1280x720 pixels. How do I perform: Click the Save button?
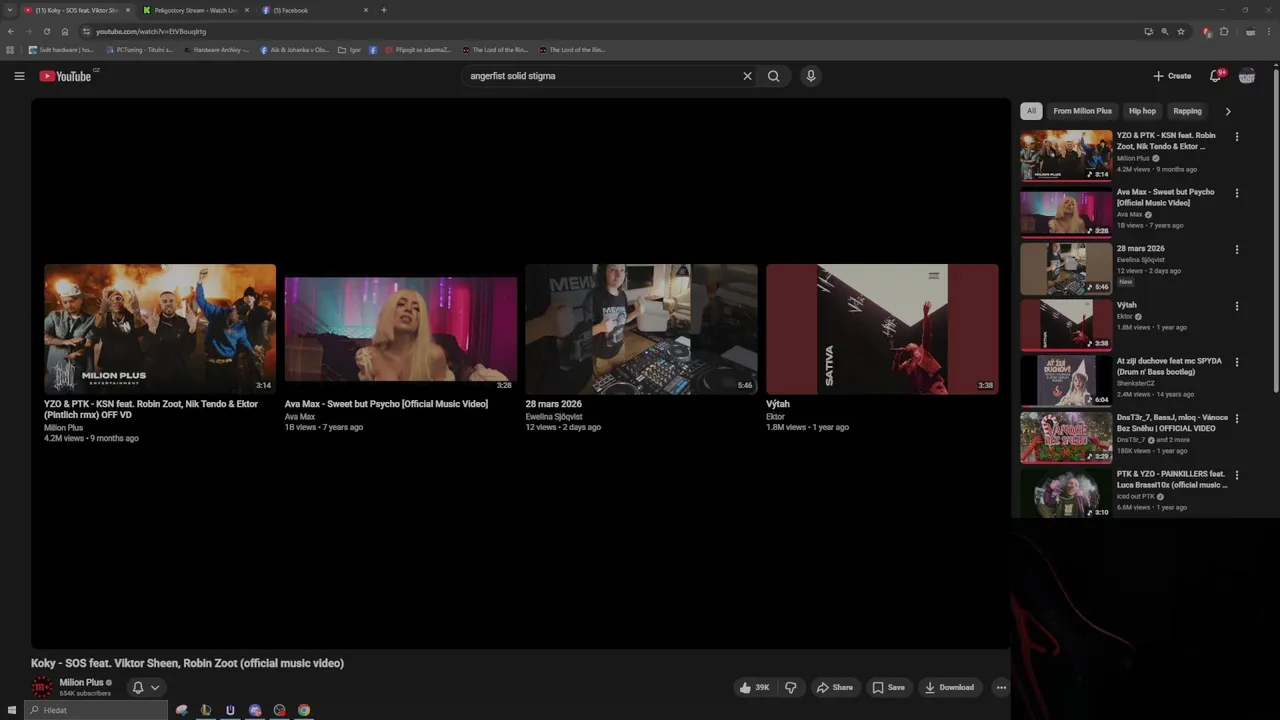(x=888, y=688)
